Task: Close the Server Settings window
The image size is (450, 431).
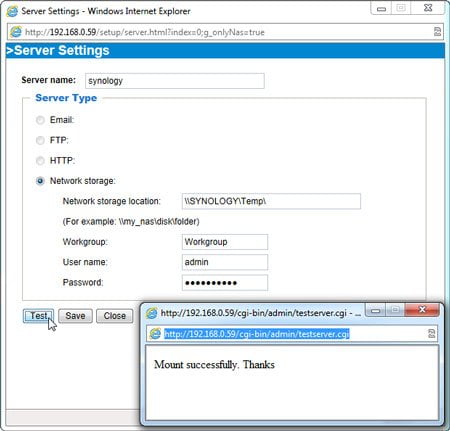Action: [x=428, y=8]
